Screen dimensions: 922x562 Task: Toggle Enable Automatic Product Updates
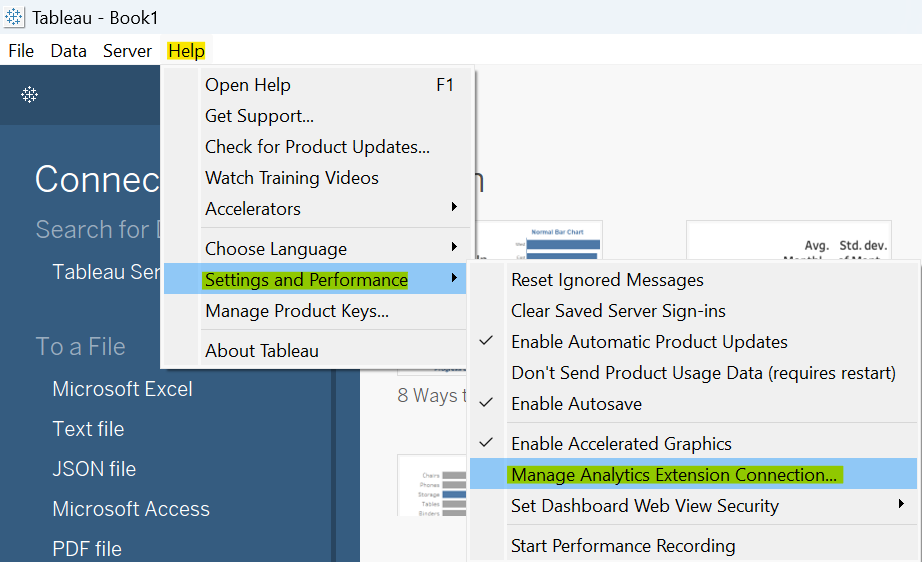pyautogui.click(x=649, y=342)
